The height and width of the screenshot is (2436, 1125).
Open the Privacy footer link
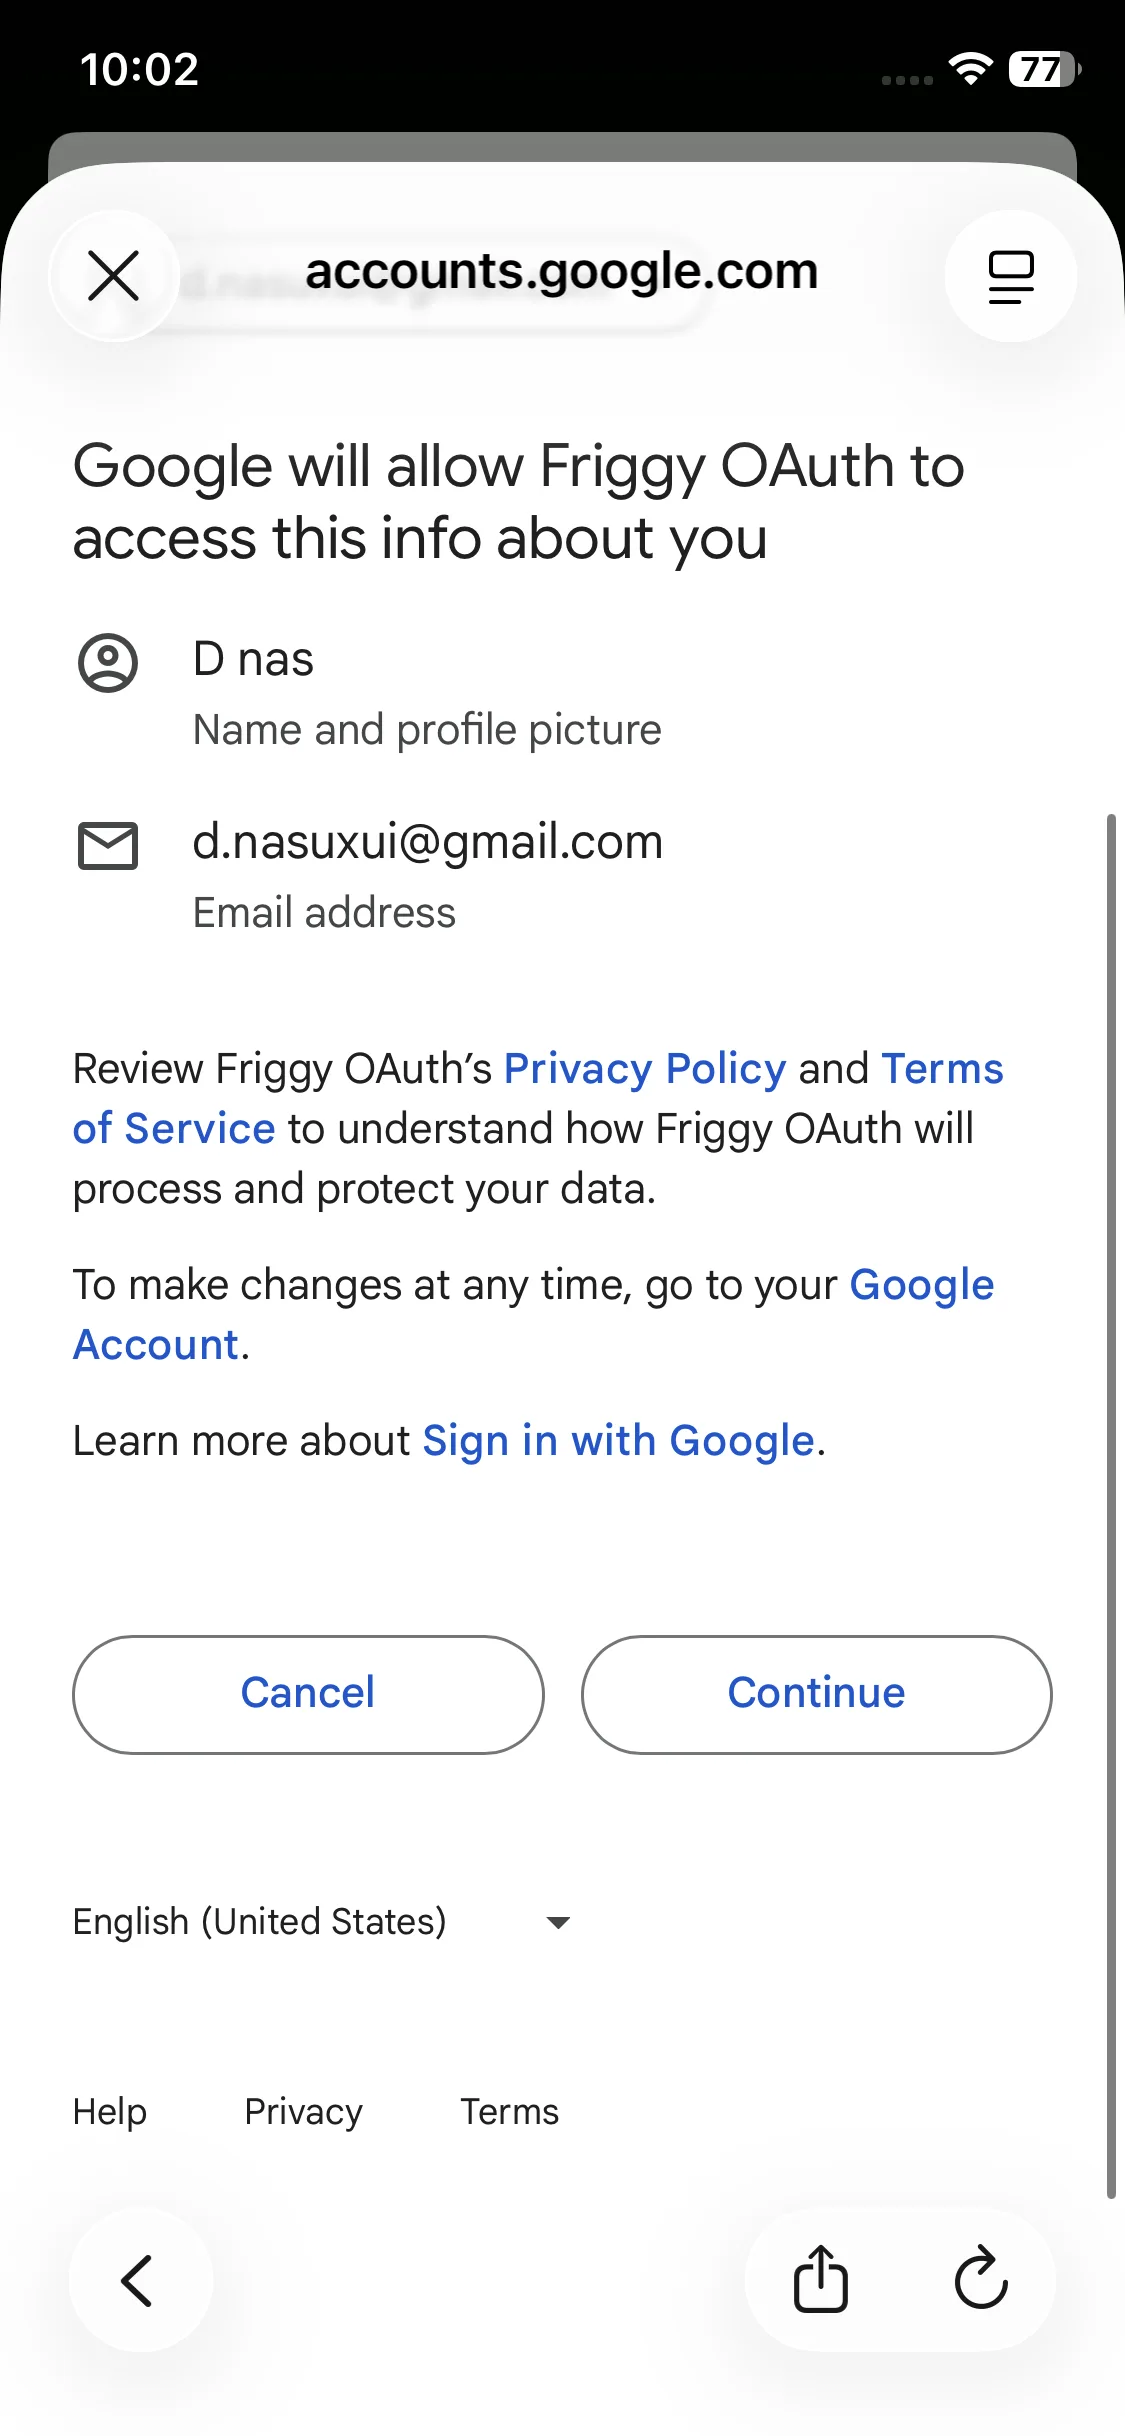pos(303,2112)
